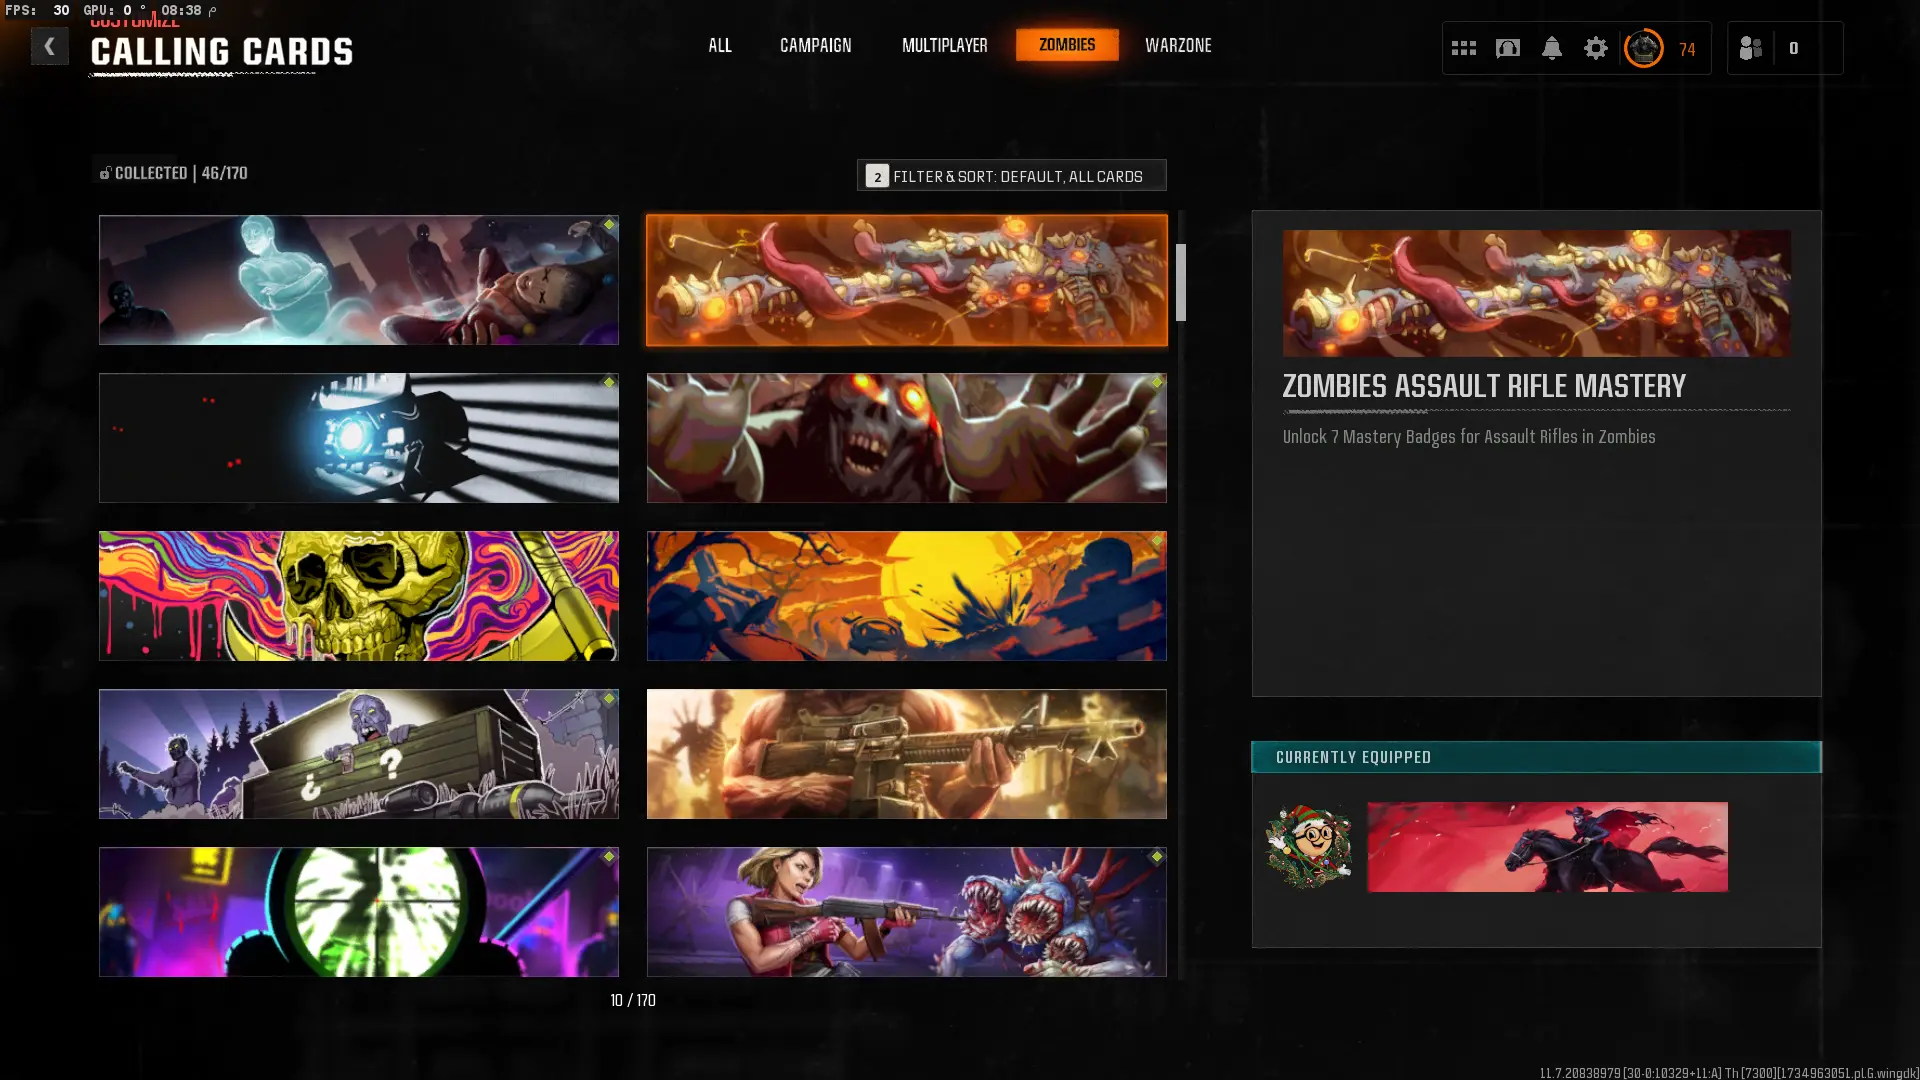Switch to the Multiplayer tab
This screenshot has width=1920, height=1080.
tap(944, 46)
